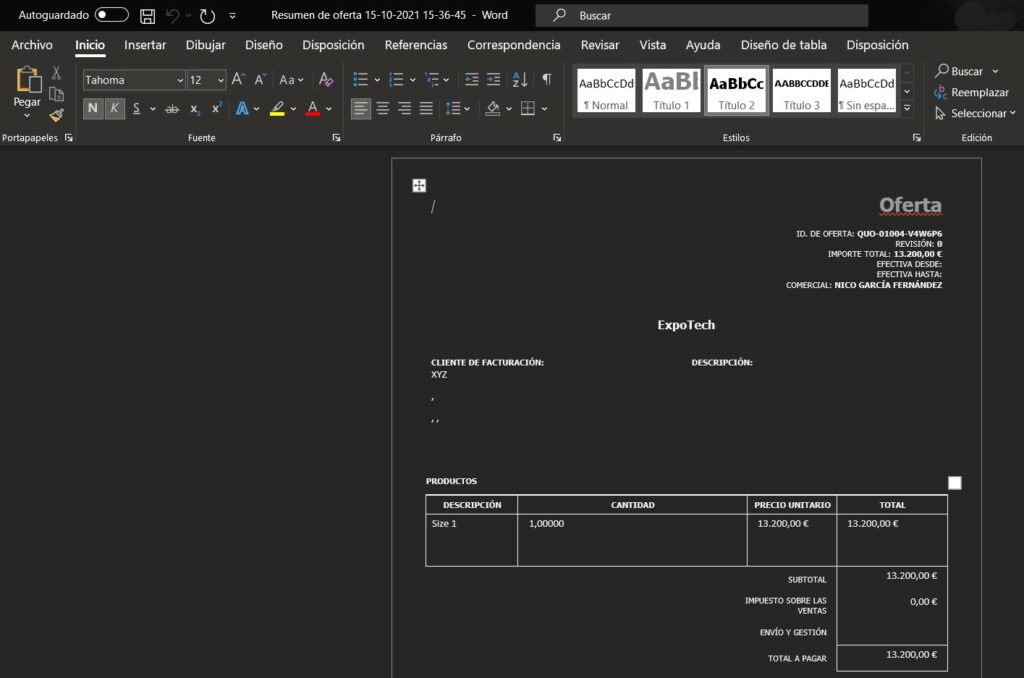This screenshot has width=1024, height=678.
Task: Show paragraph marks with the ¶ icon
Action: coord(546,79)
